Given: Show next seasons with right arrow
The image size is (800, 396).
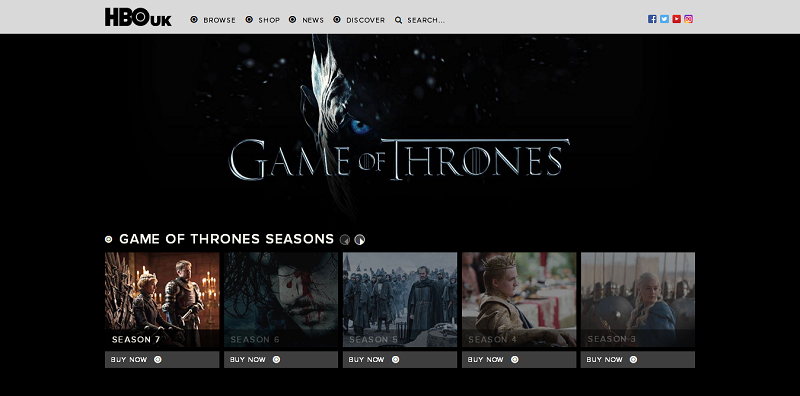Looking at the screenshot, I should (360, 240).
